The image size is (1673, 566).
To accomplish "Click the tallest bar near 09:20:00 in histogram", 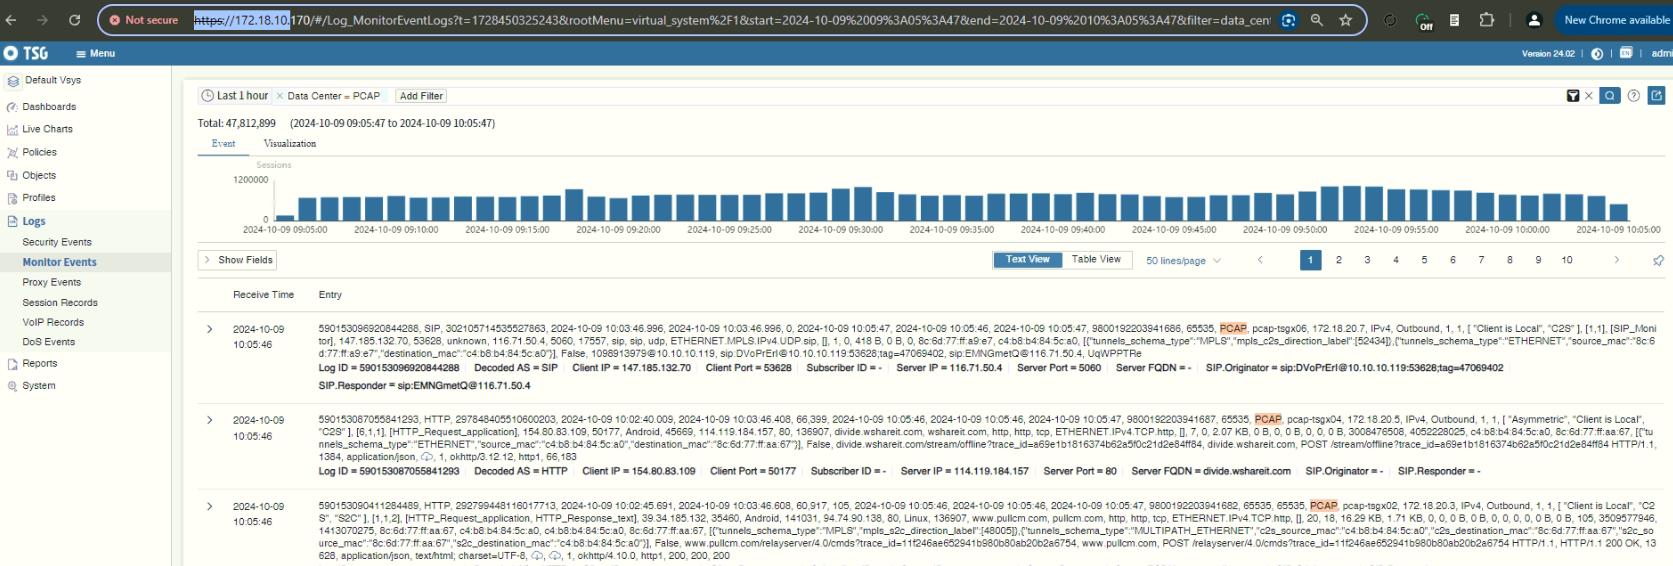I will 574,205.
